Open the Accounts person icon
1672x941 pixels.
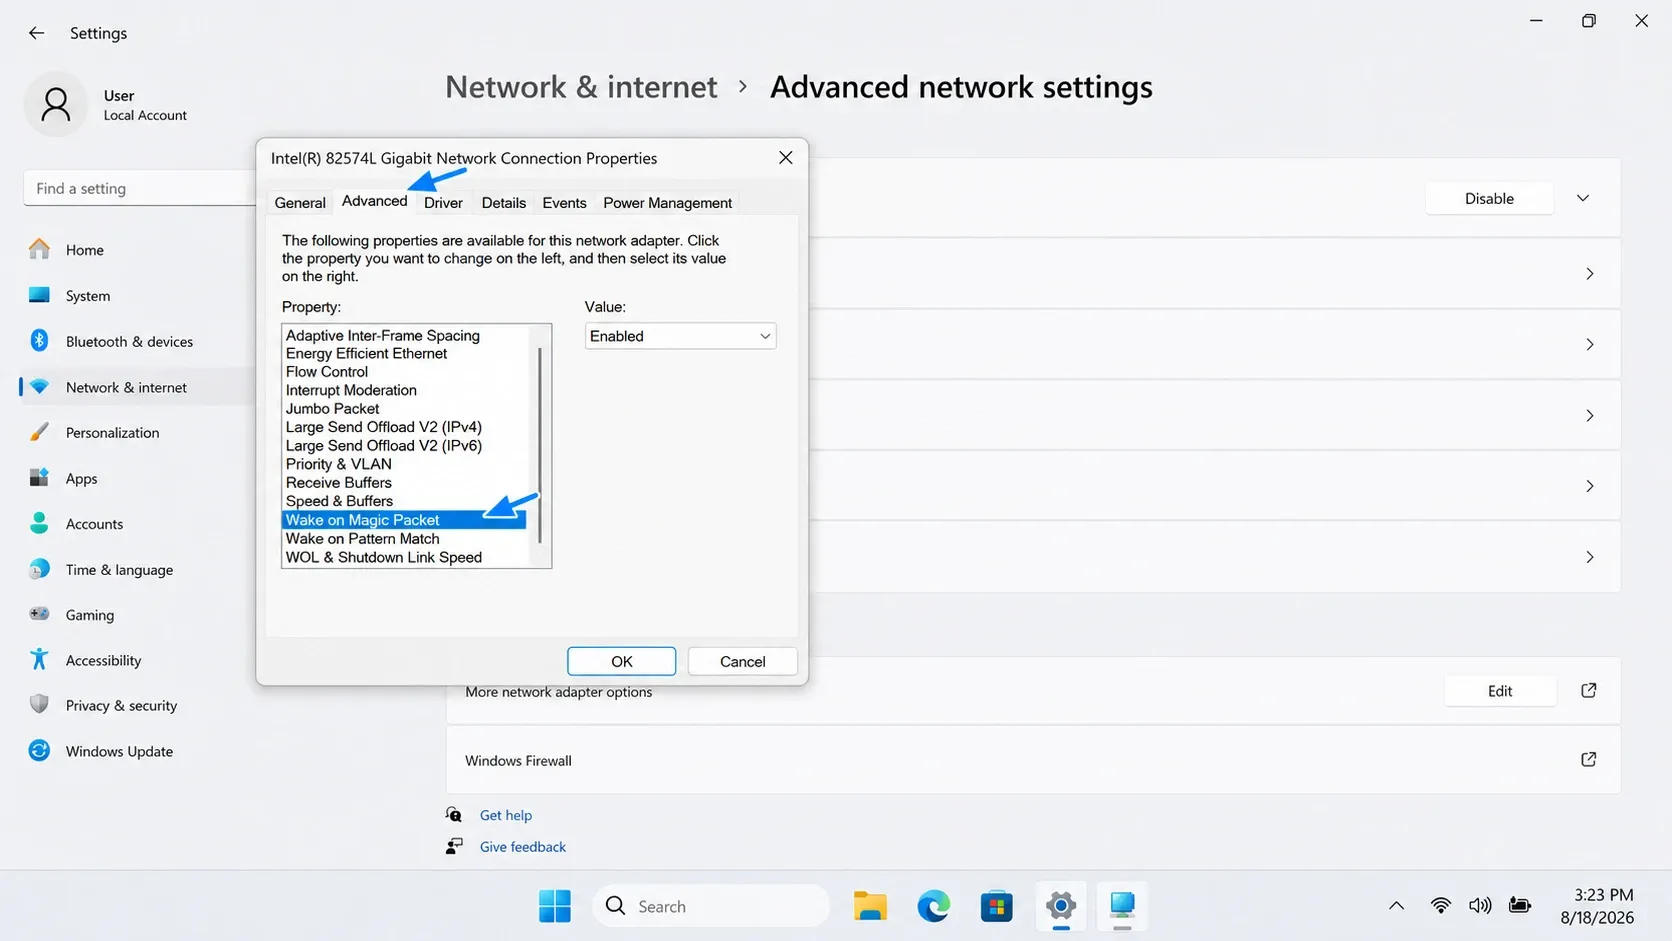(x=39, y=523)
